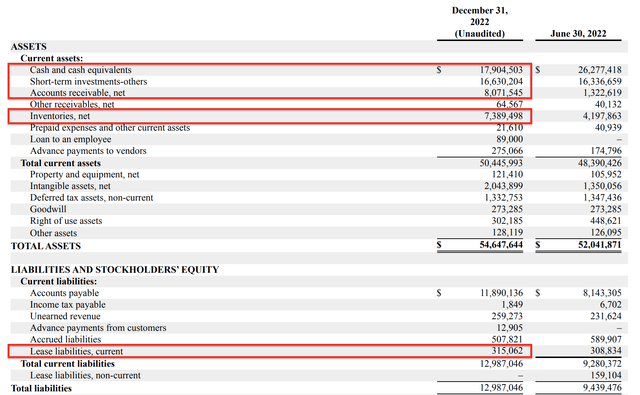
Task: Click 'Total current liabilities' label
Action: pyautogui.click(x=67, y=364)
